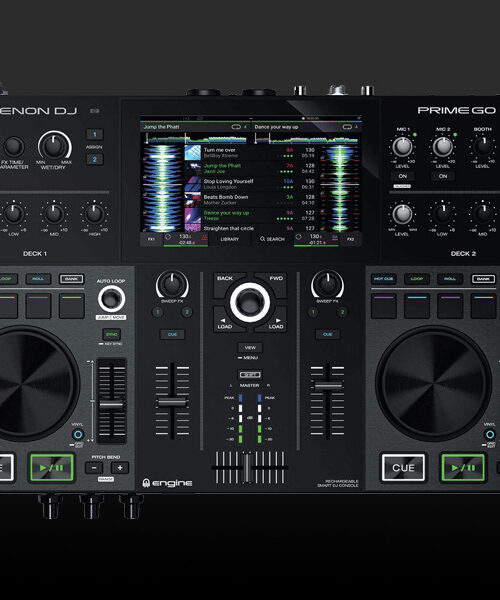The width and height of the screenshot is (500, 600).
Task: Click the FX TIME/PARAMETER knob
Action: coord(14,147)
